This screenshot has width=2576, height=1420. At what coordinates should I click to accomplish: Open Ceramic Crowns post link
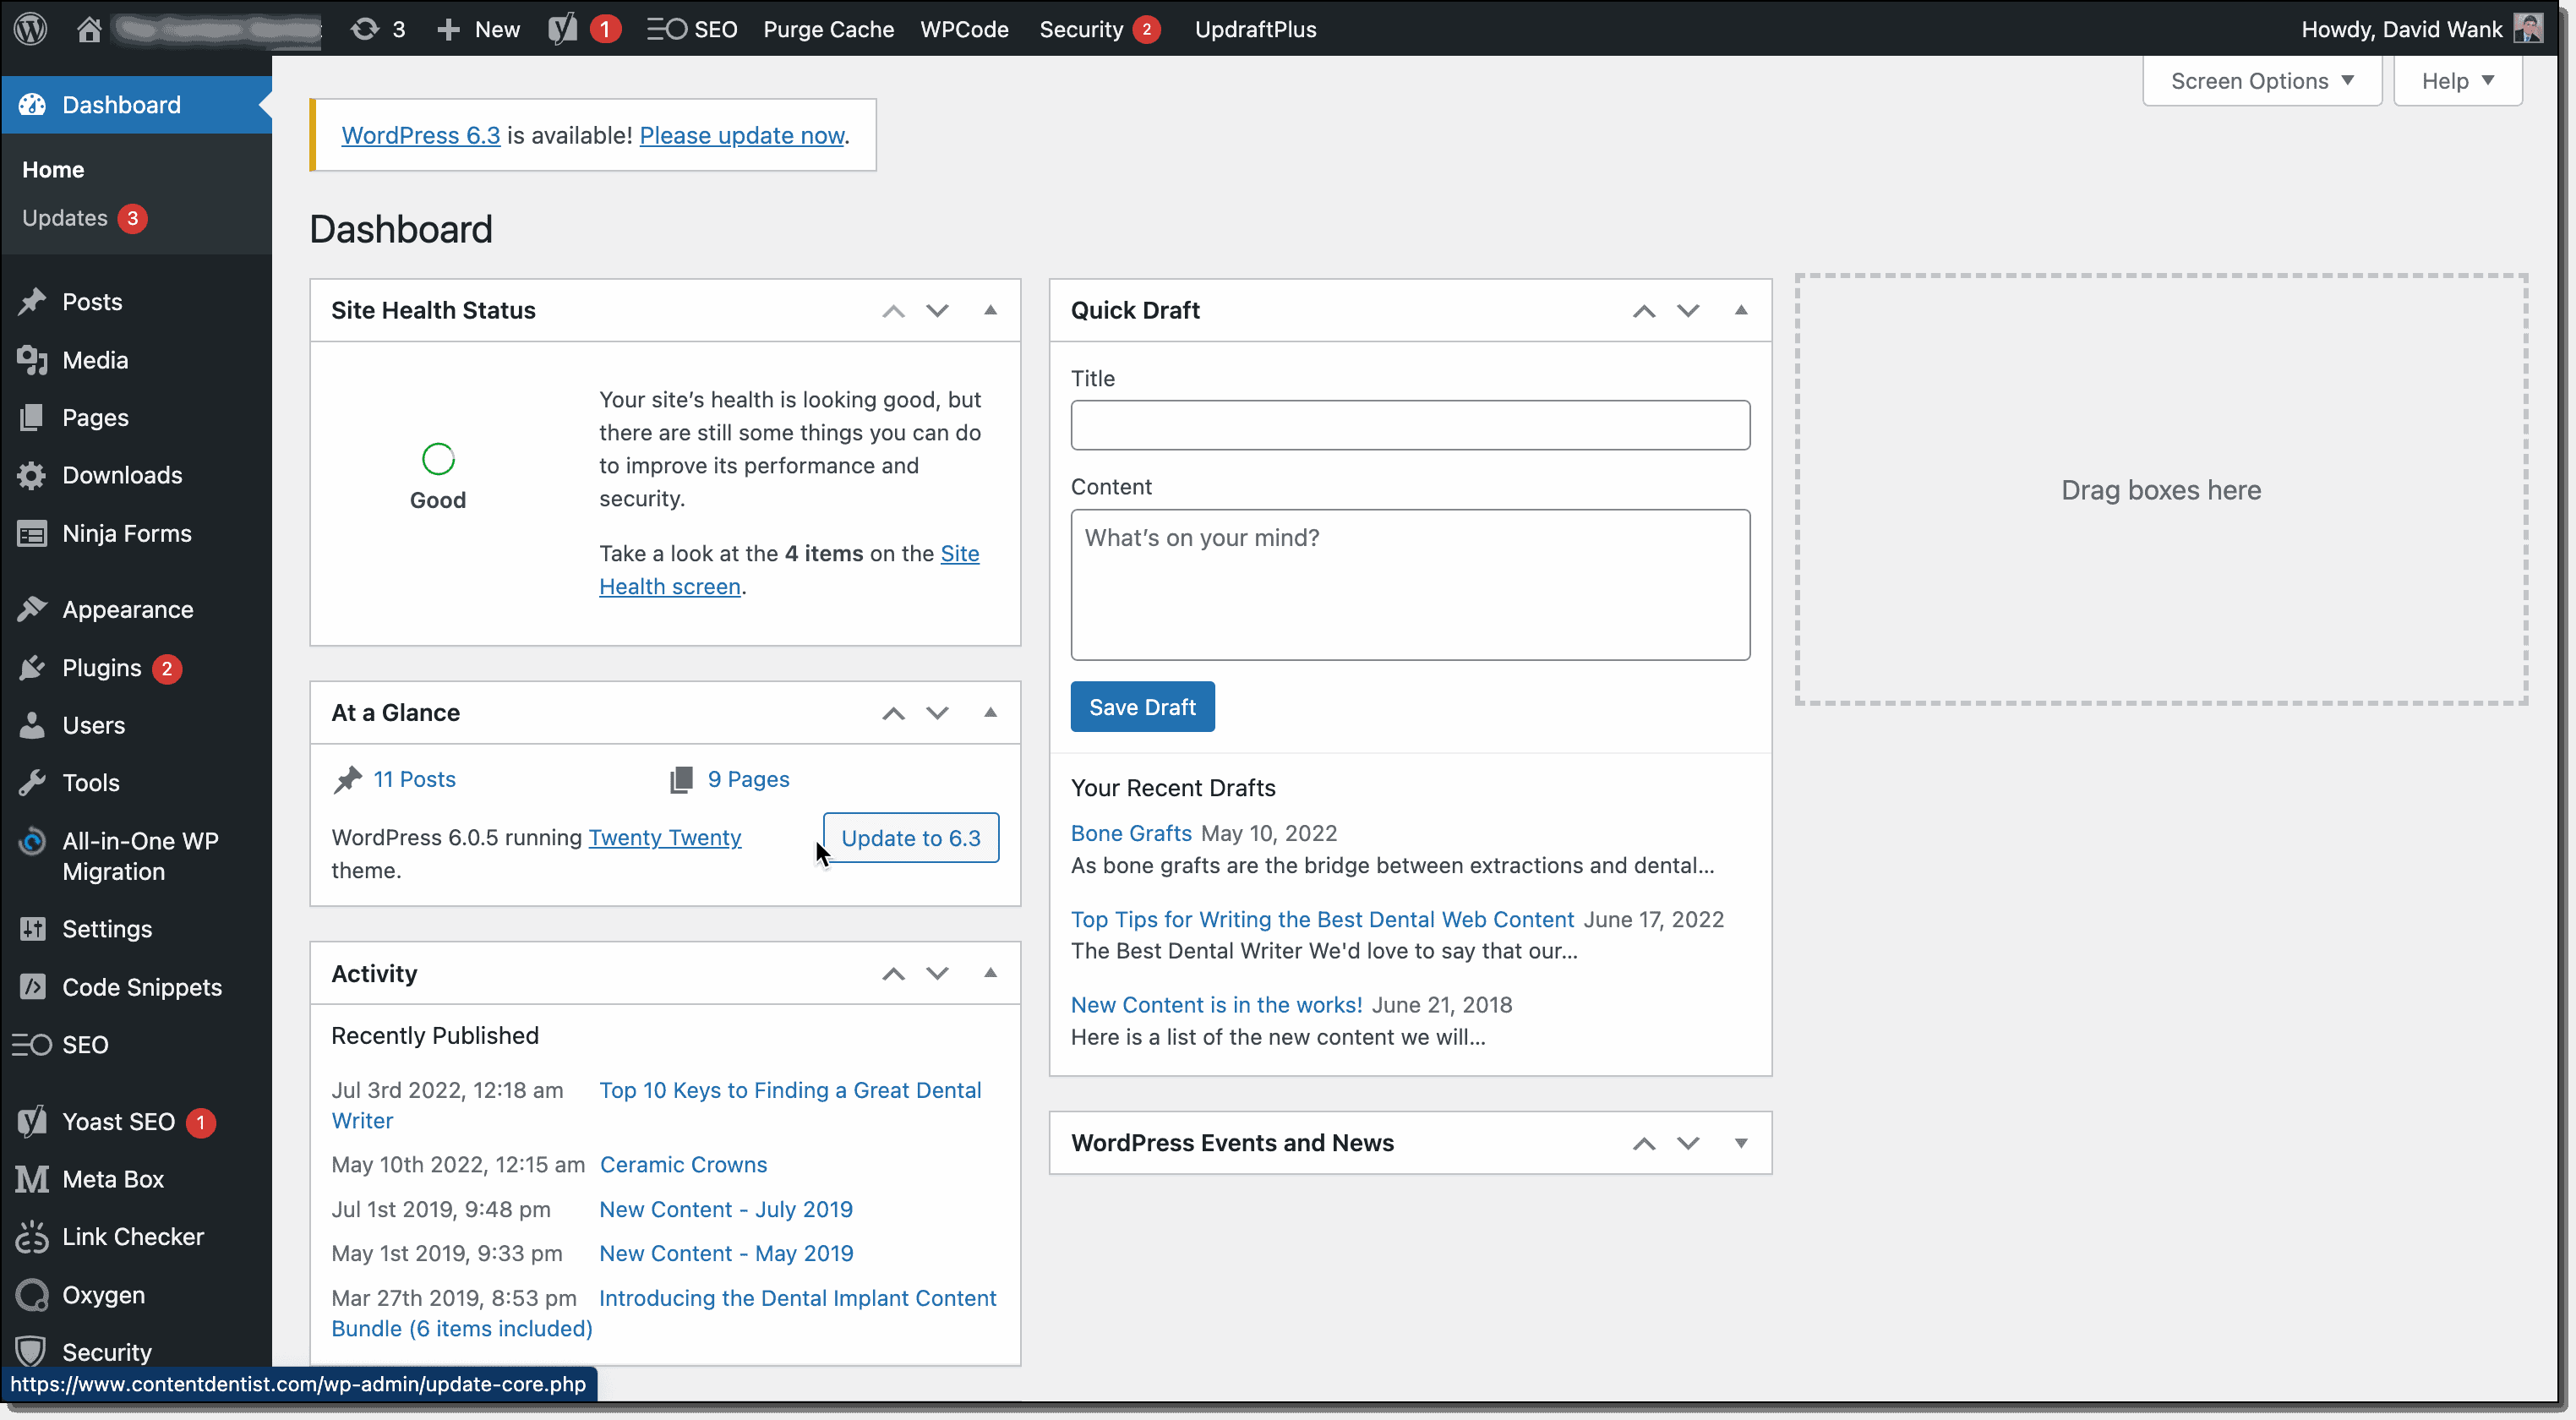click(683, 1164)
